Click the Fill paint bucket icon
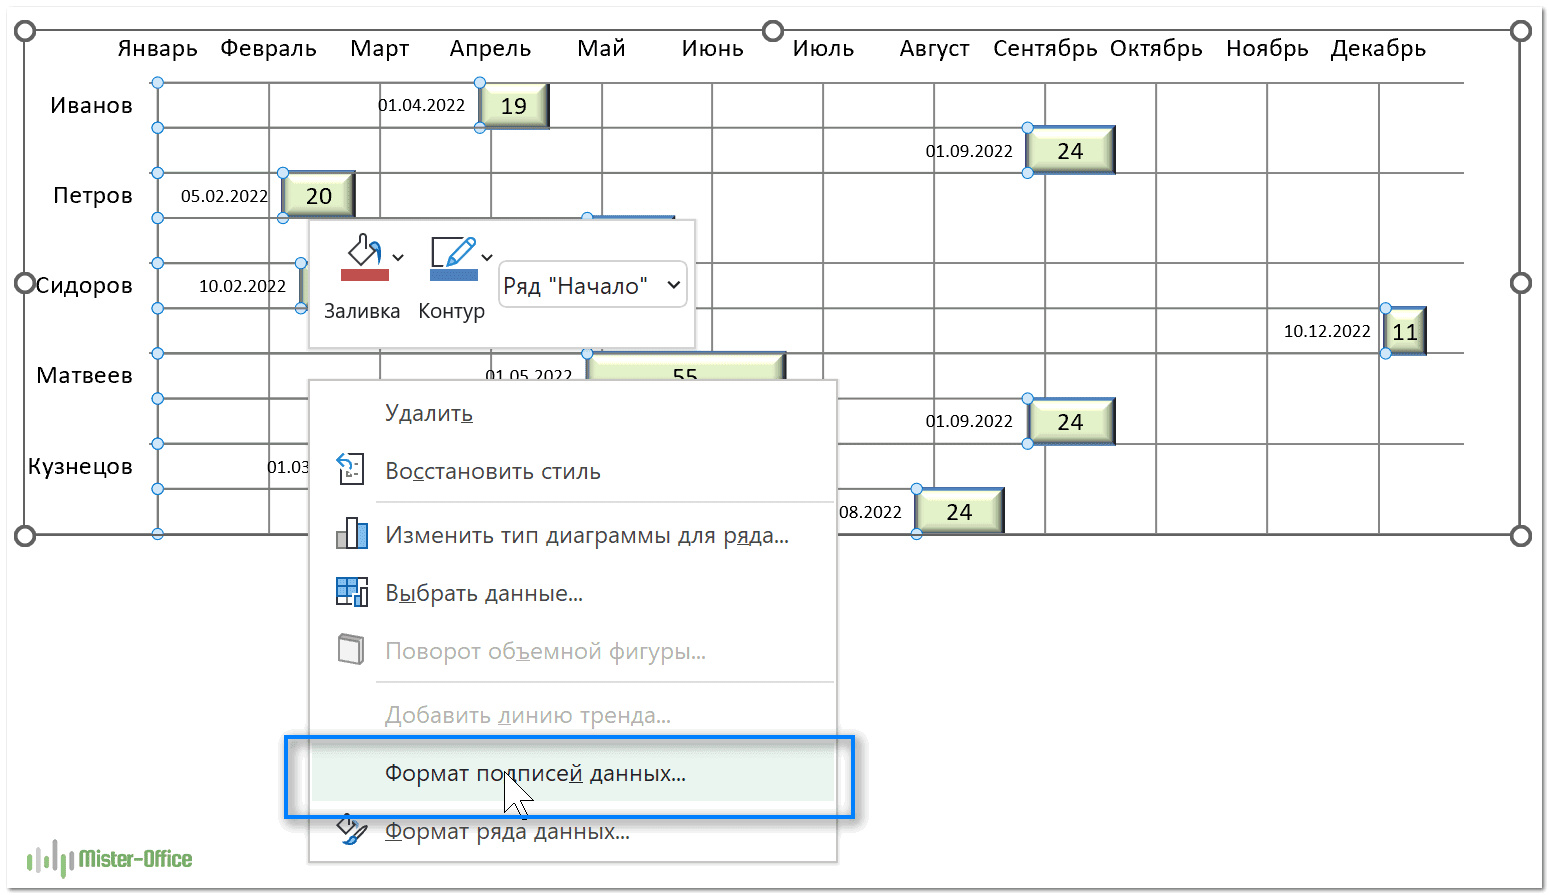 coord(363,250)
